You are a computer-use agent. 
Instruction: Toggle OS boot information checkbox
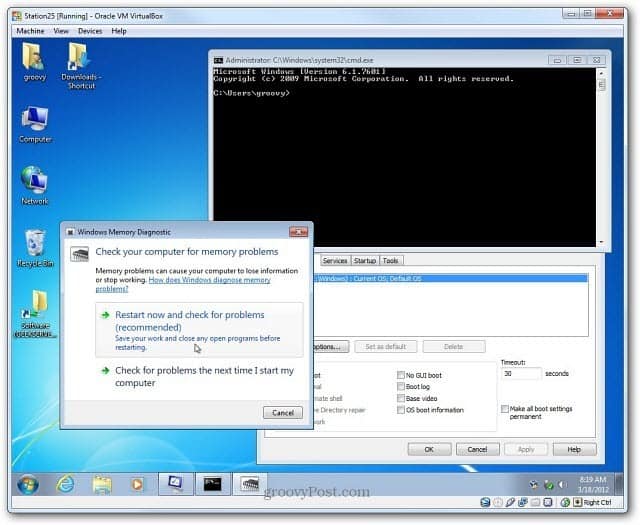[401, 409]
